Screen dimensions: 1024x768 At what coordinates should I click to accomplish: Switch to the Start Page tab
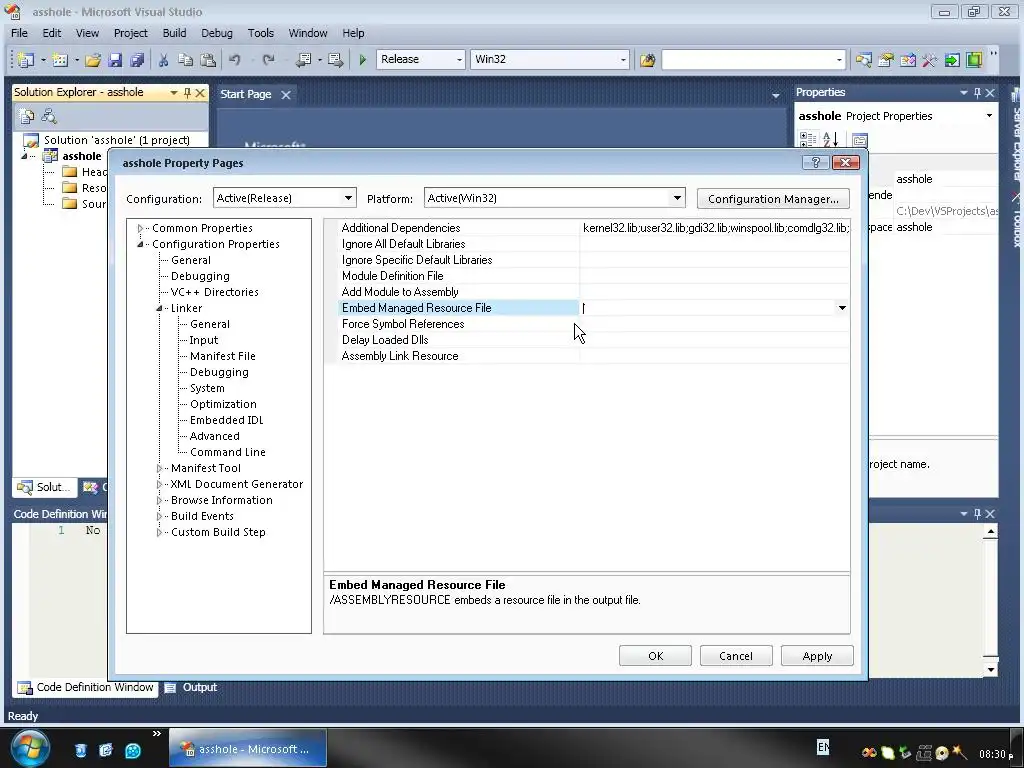pos(246,94)
